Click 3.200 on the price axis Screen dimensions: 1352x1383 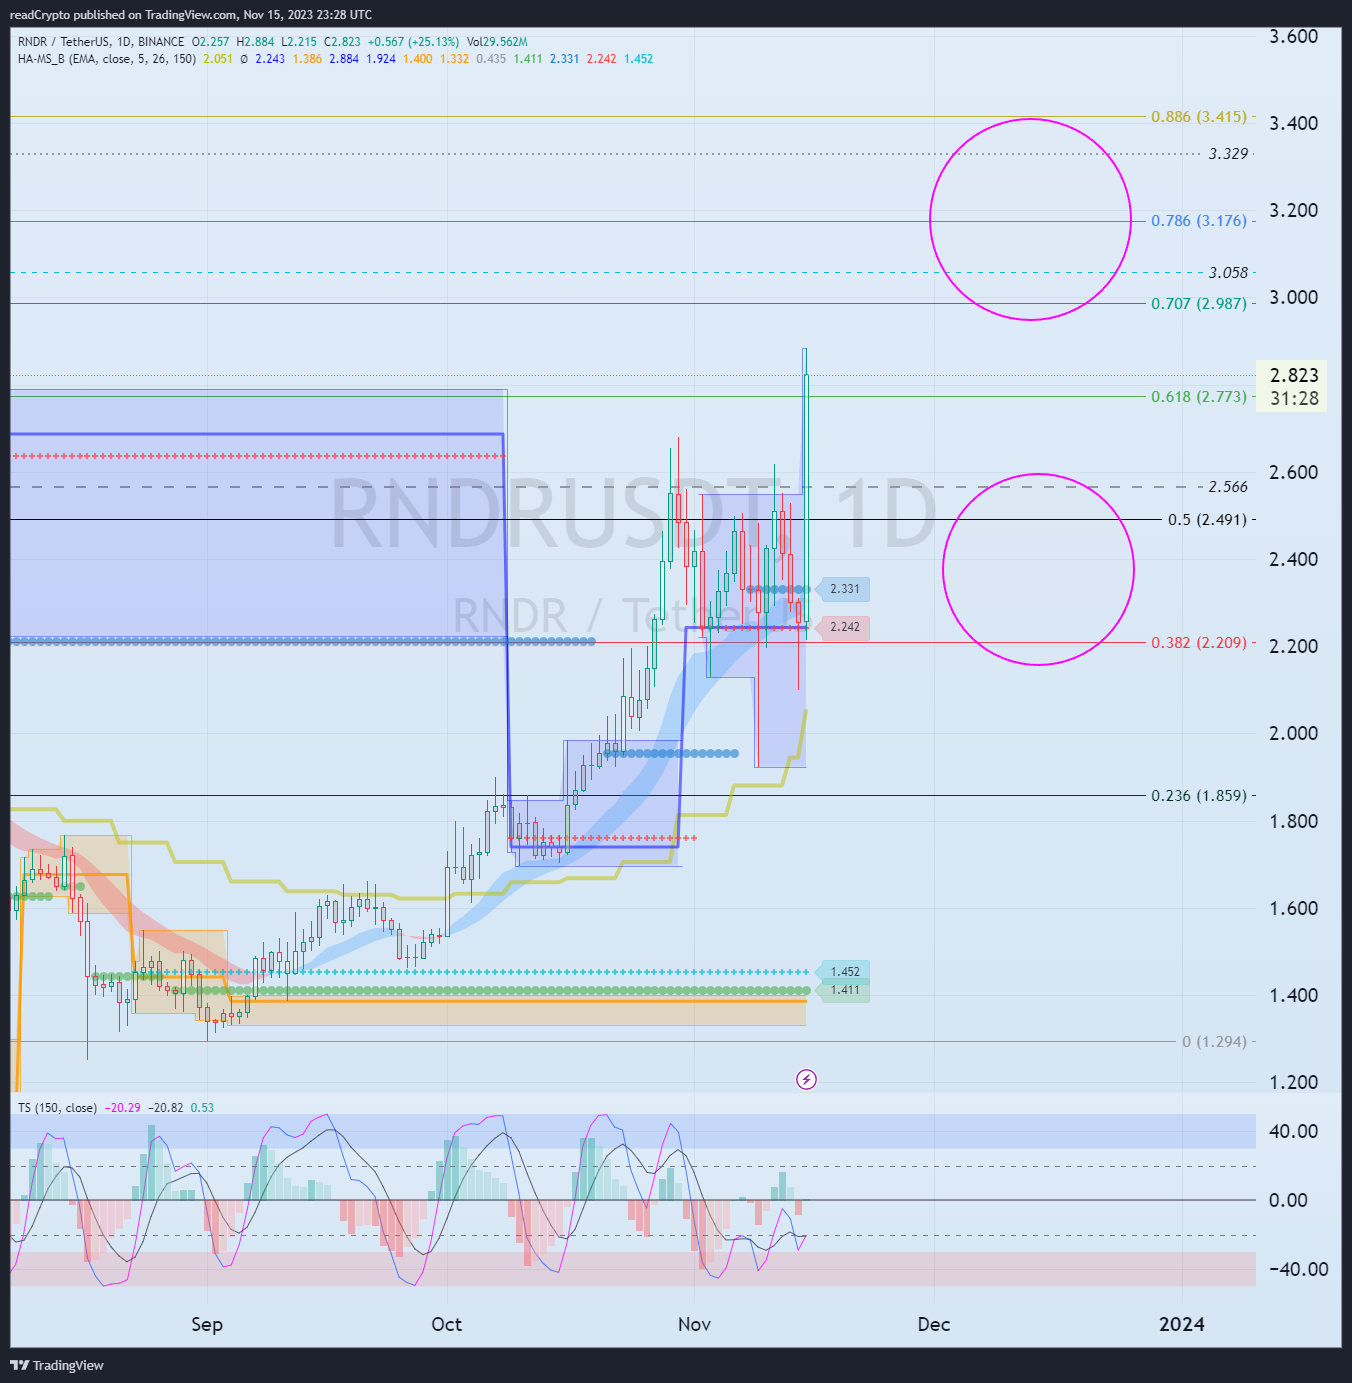(x=1293, y=210)
